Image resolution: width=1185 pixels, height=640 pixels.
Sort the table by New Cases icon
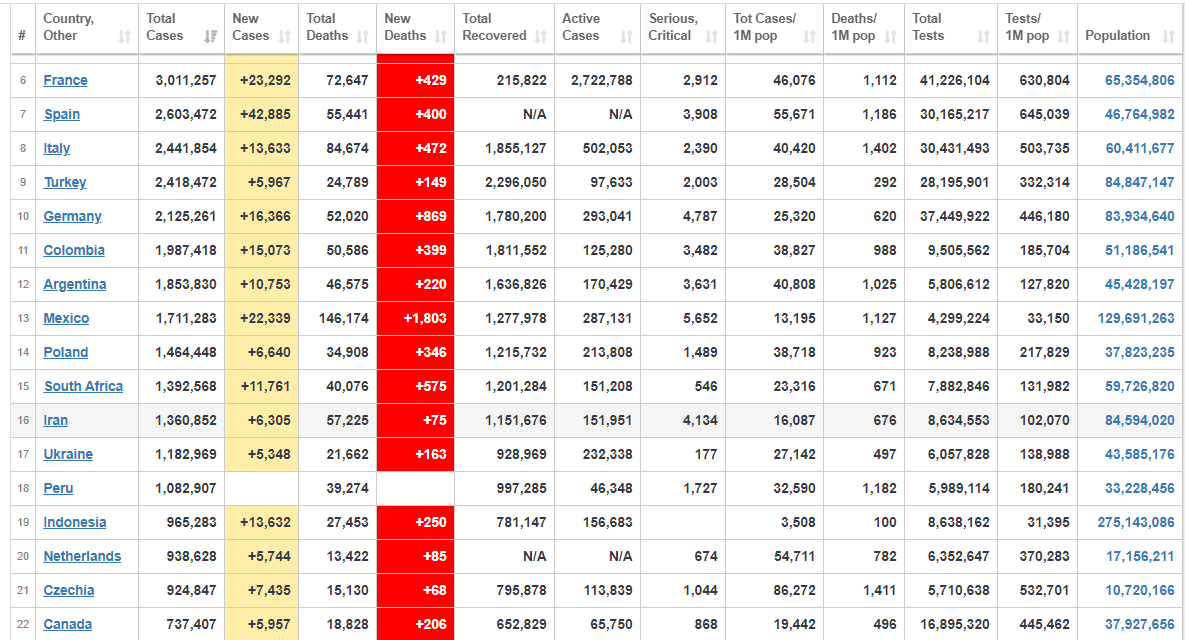pos(285,36)
